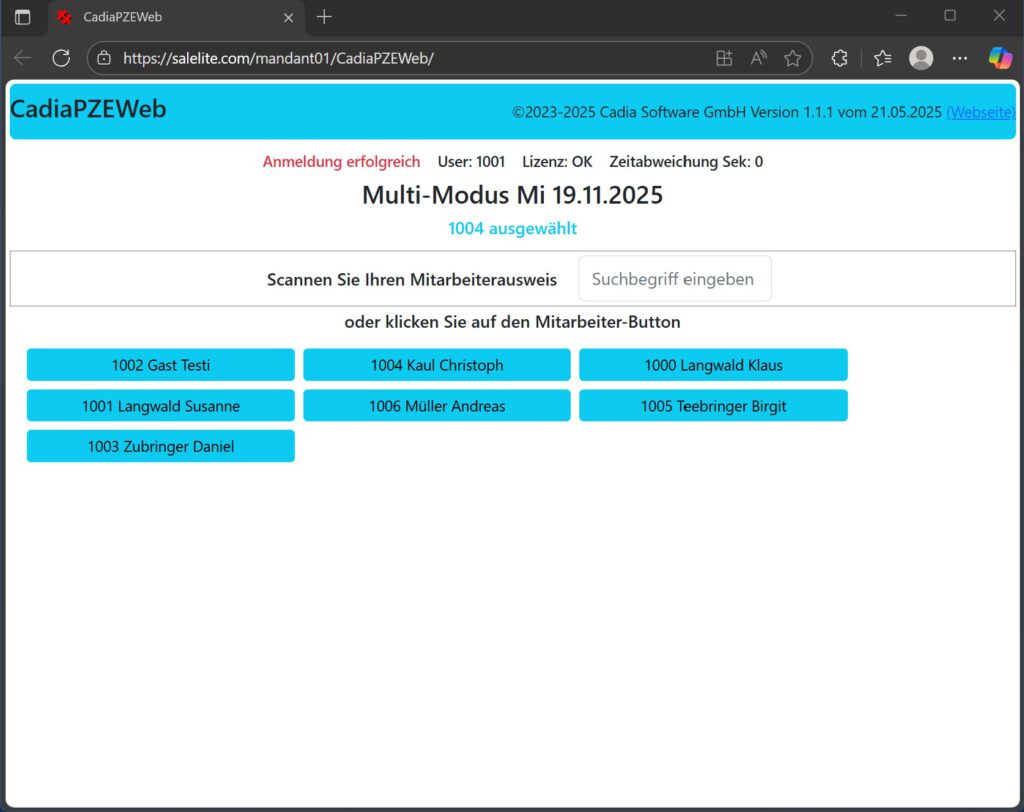
Task: Select employee 1002 Gast Testi
Action: coord(161,365)
